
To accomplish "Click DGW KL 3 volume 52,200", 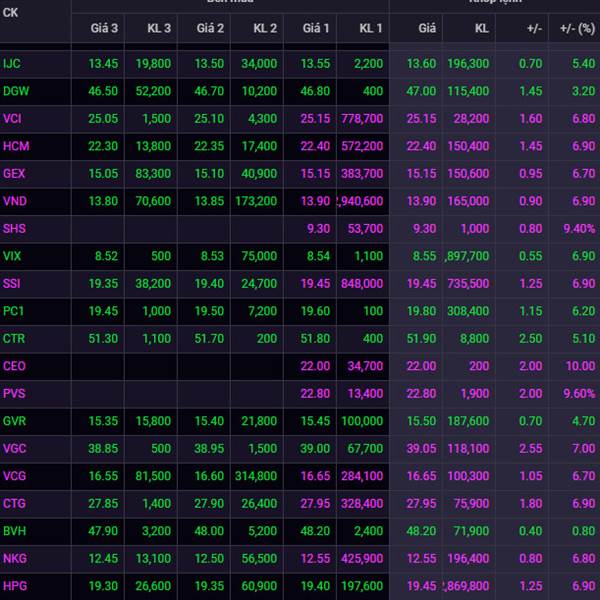I will (153, 91).
